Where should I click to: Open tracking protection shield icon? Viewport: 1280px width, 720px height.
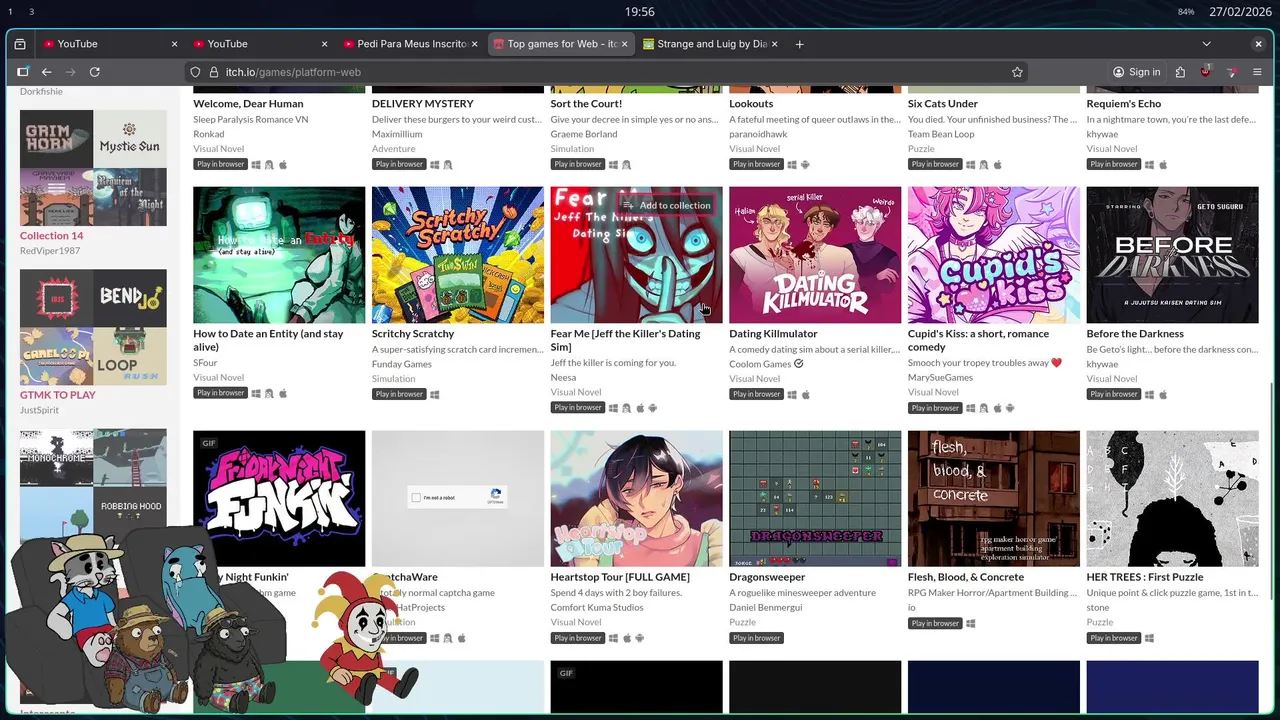196,72
